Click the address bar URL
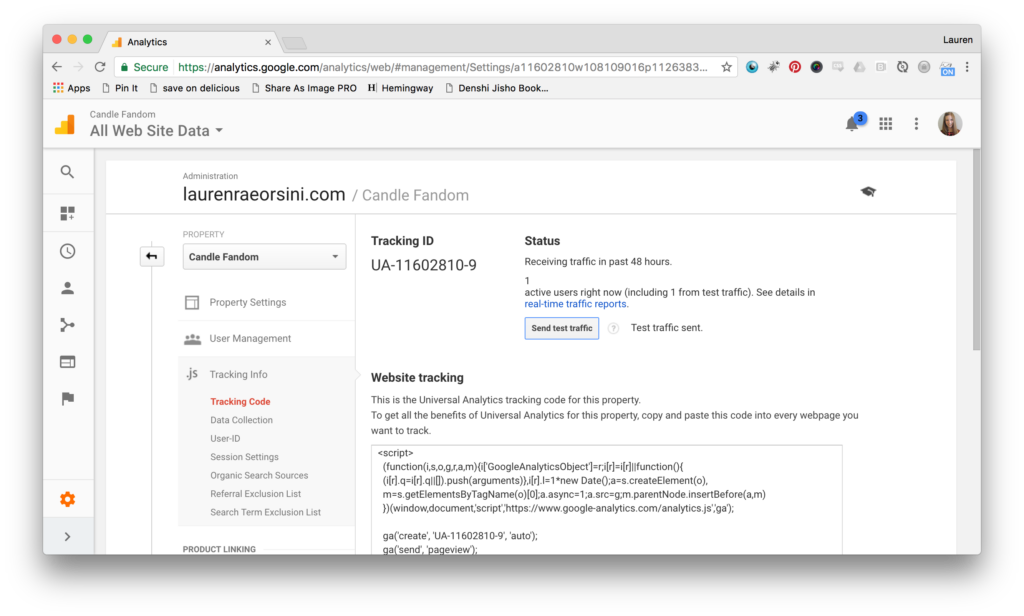 (443, 67)
